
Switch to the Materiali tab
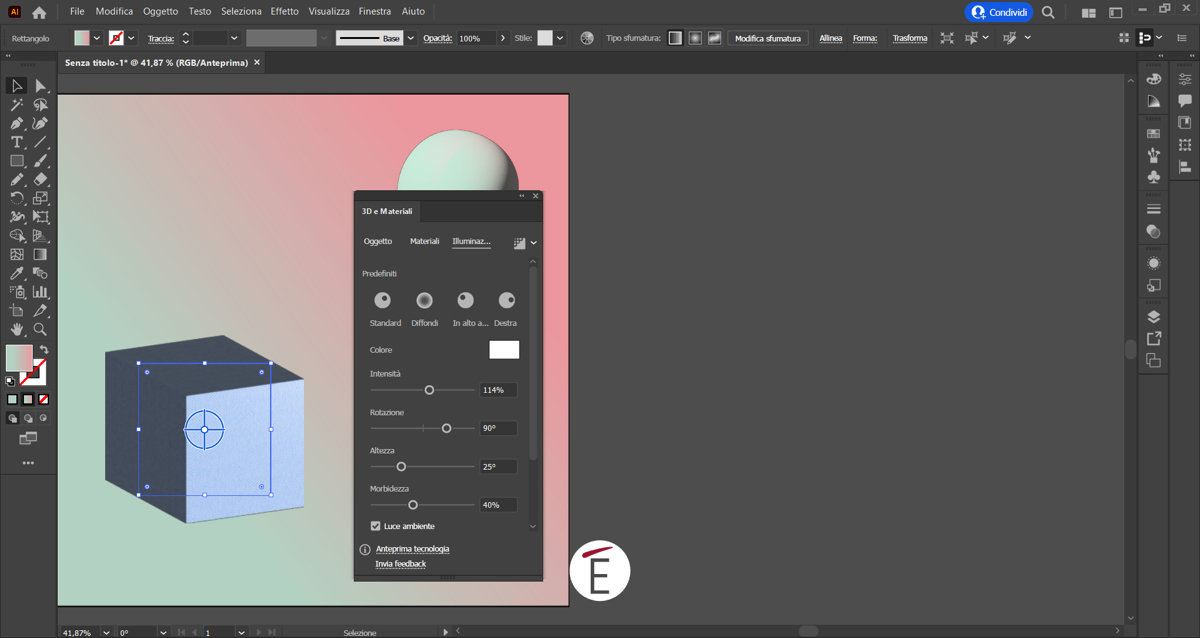[424, 241]
